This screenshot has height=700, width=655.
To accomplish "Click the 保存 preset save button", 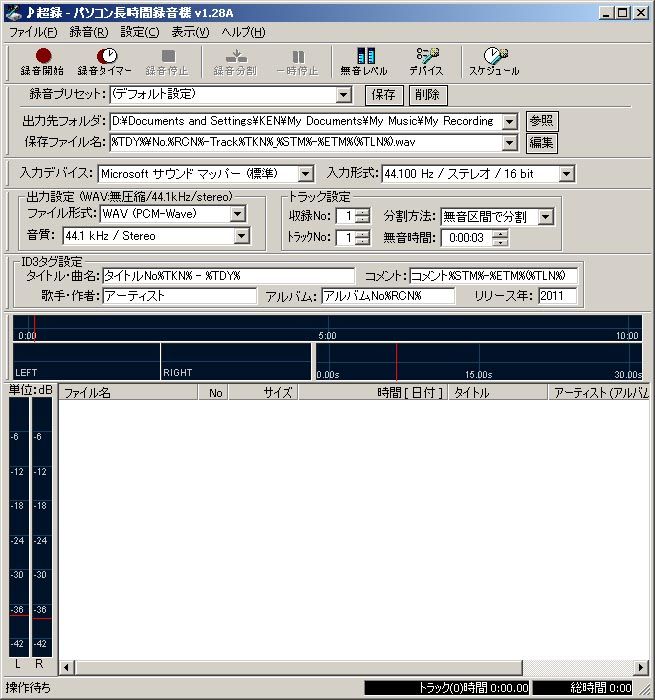I will pos(384,95).
